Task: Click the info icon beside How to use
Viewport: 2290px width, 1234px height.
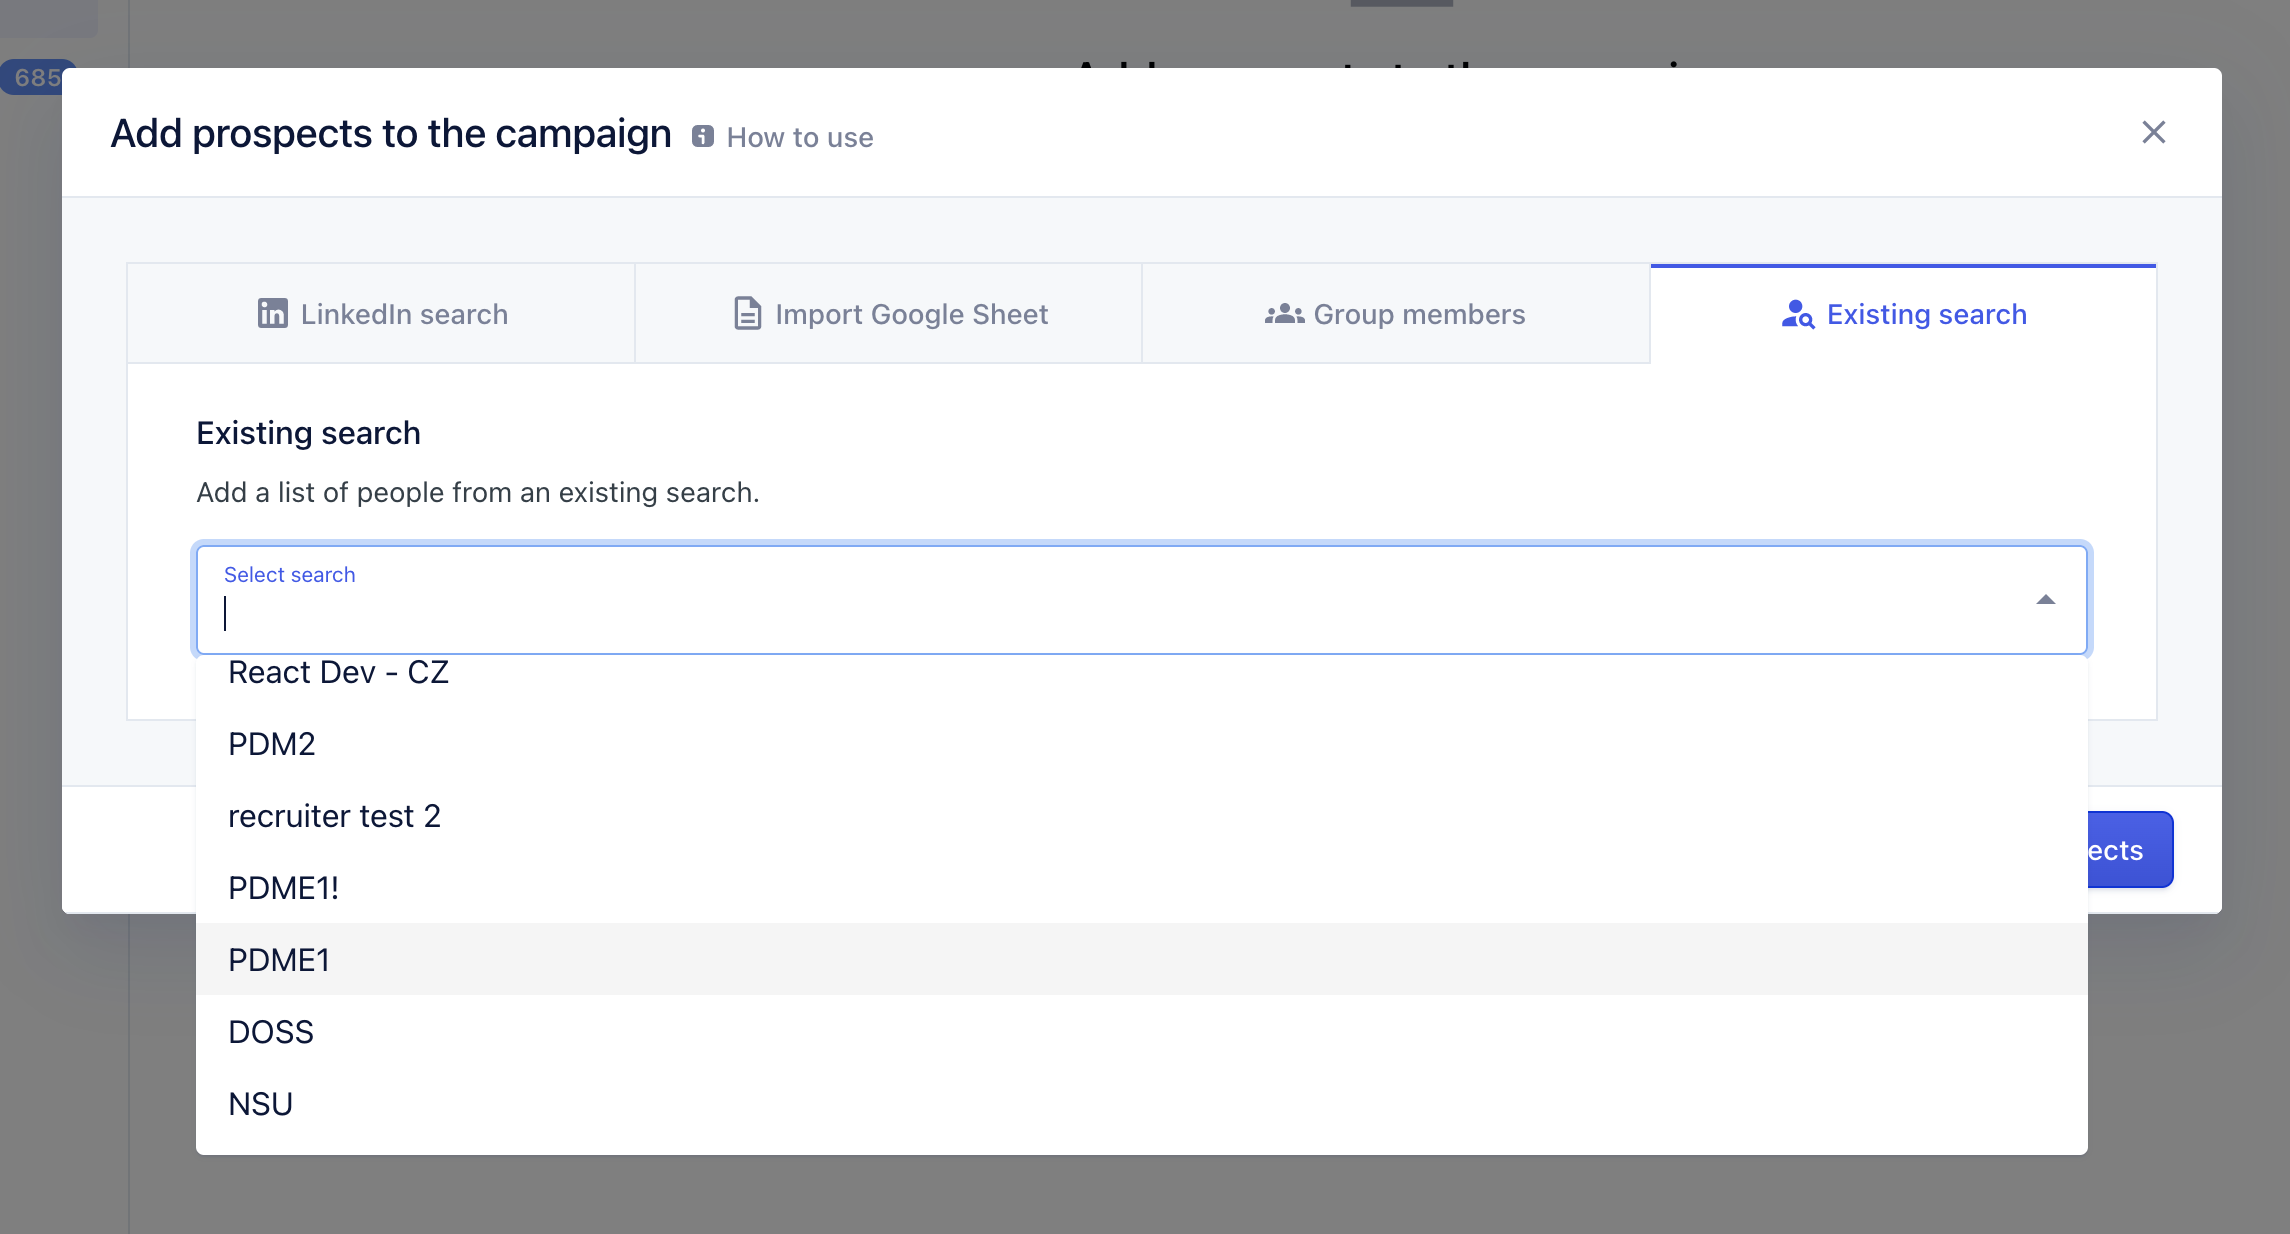Action: tap(703, 136)
